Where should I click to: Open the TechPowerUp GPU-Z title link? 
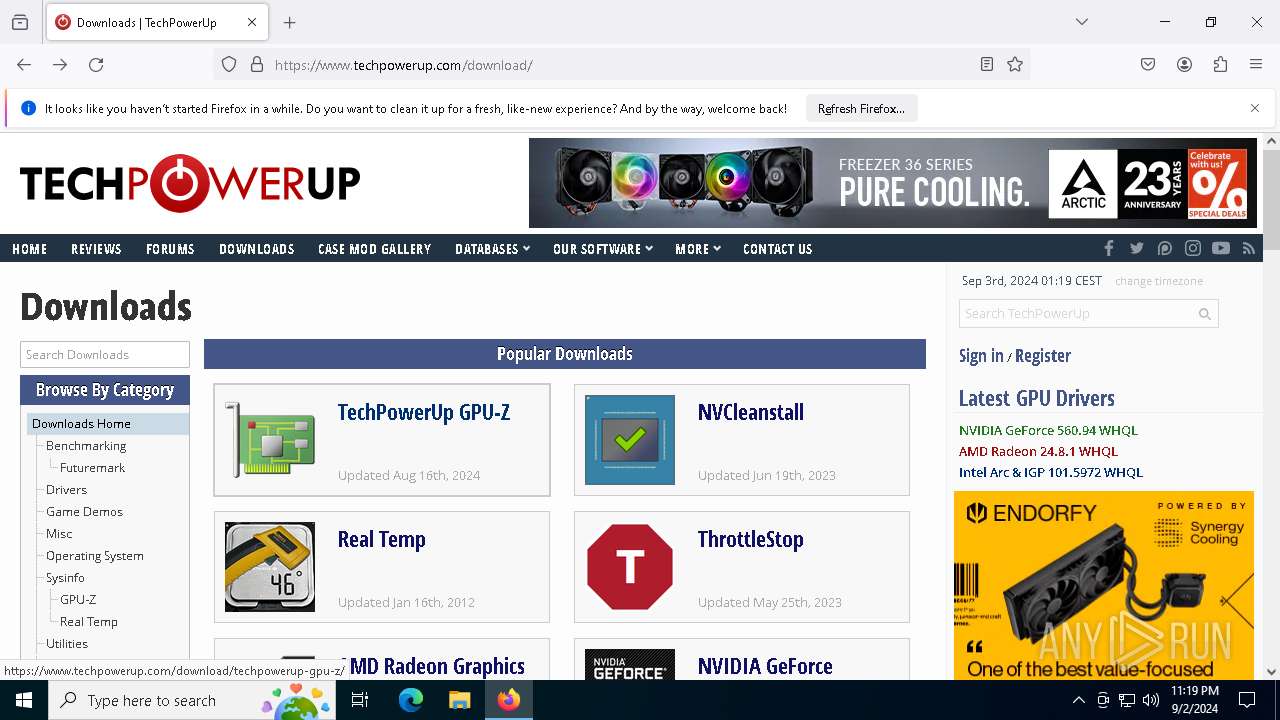click(424, 412)
